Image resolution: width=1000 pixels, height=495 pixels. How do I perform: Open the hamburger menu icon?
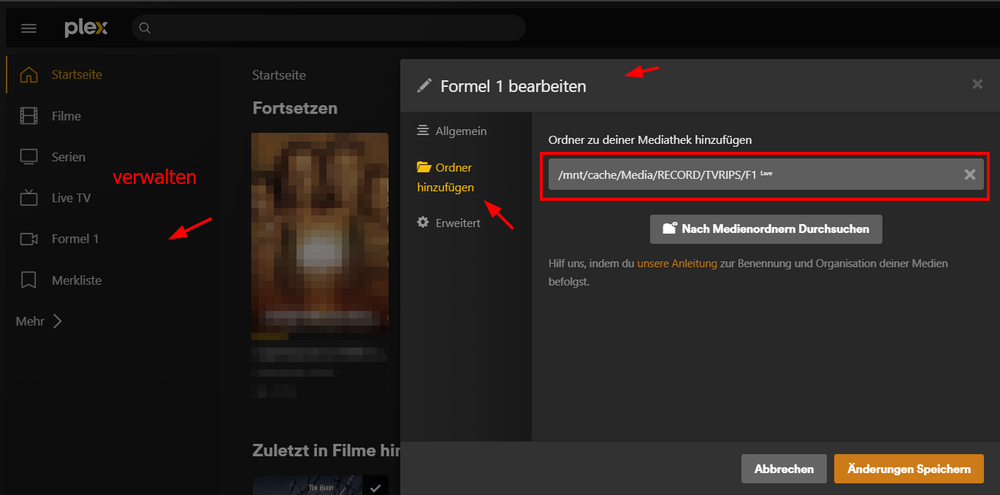[29, 29]
